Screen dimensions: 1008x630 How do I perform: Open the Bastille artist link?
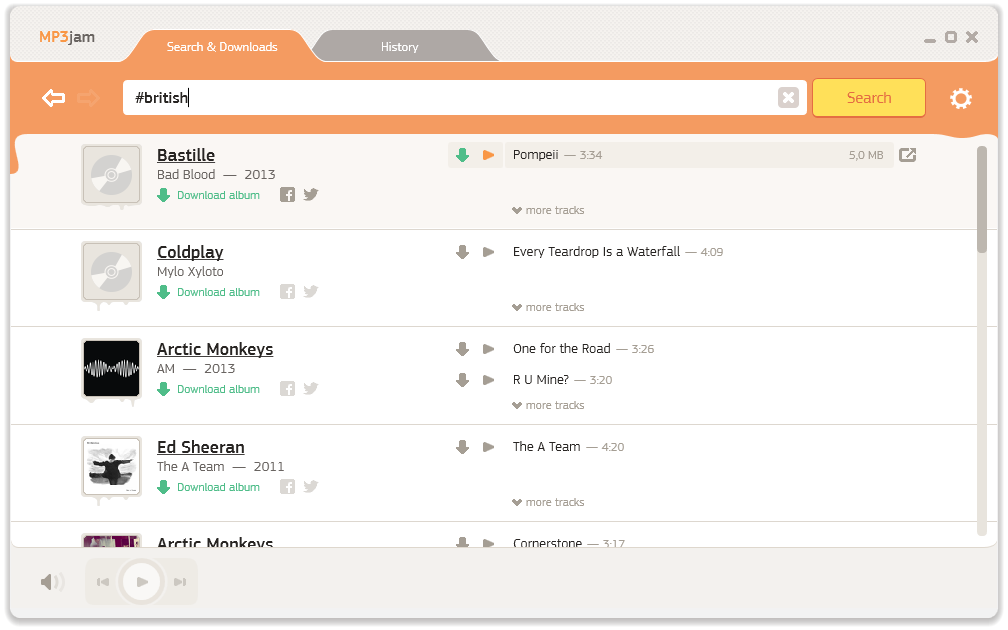[x=186, y=155]
